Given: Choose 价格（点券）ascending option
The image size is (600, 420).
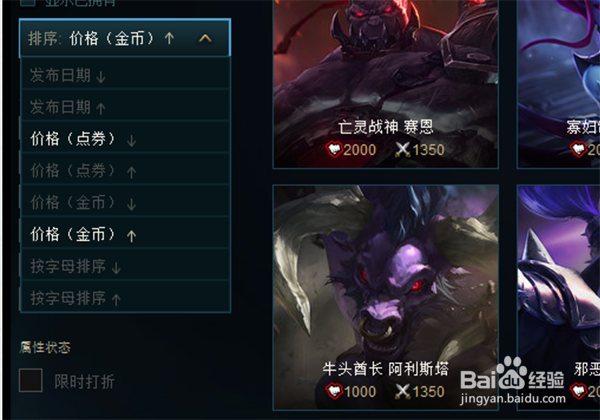Looking at the screenshot, I should 126,169.
